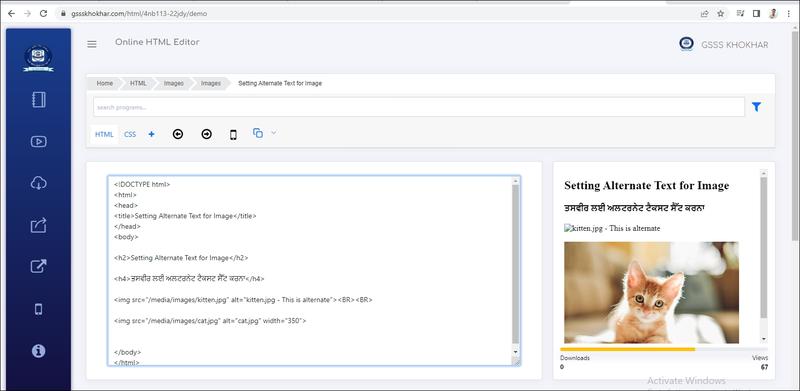This screenshot has height=391, width=800.
Task: Click the yellow progress bar under preview
Action: pyautogui.click(x=628, y=349)
